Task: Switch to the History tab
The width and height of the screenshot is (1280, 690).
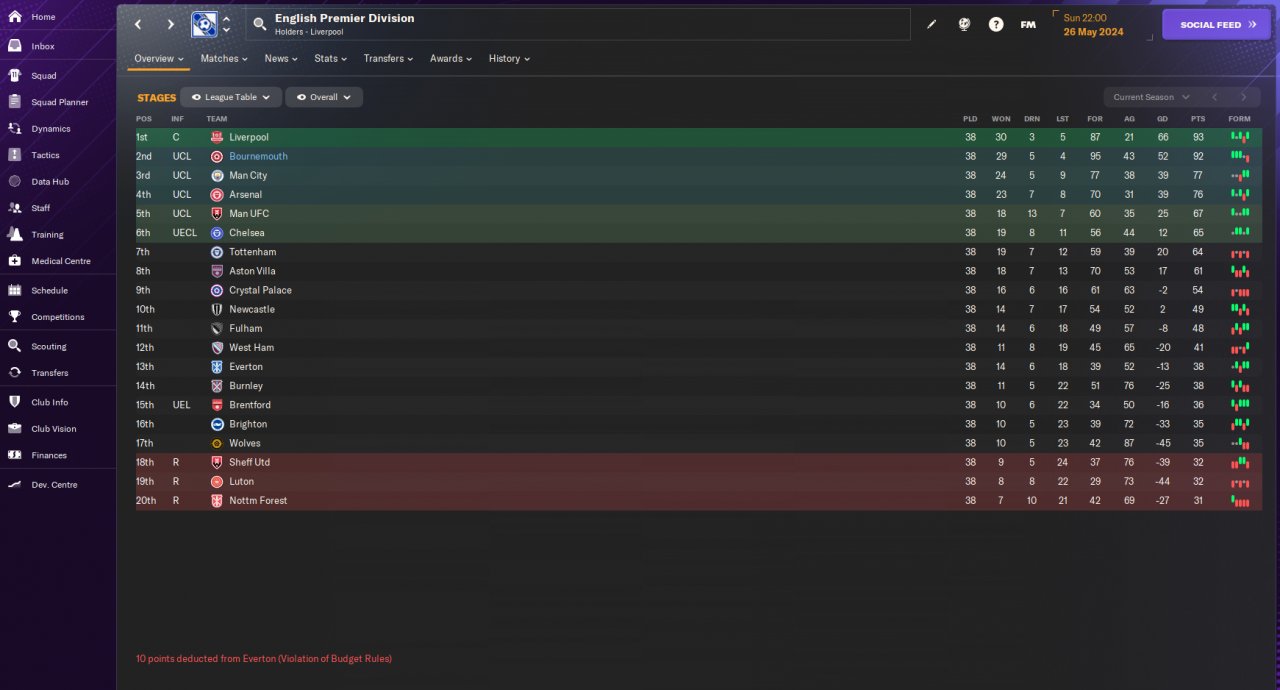Action: [509, 58]
